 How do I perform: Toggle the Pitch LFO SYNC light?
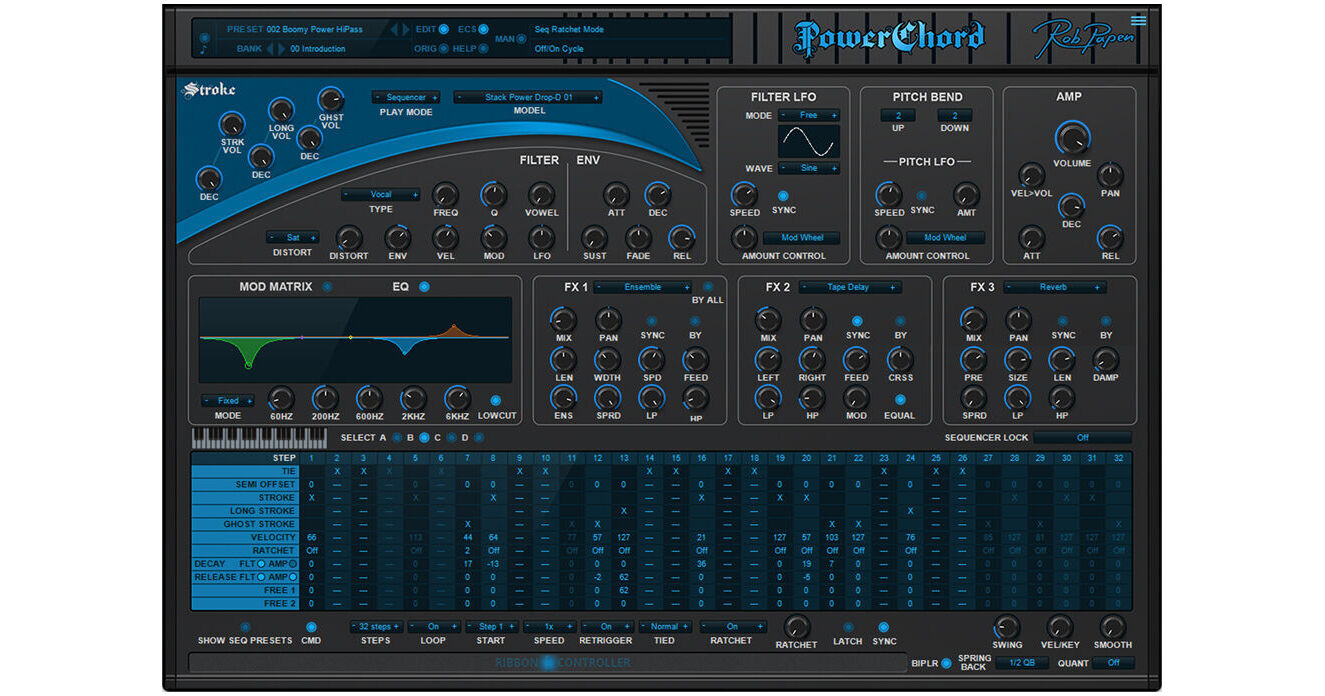coord(922,196)
